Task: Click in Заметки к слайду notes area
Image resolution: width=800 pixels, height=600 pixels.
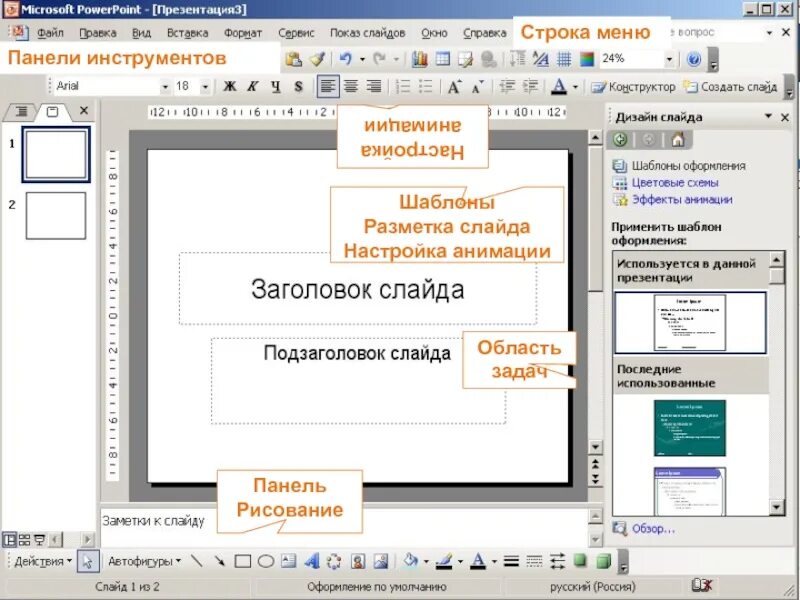Action: coord(344,526)
